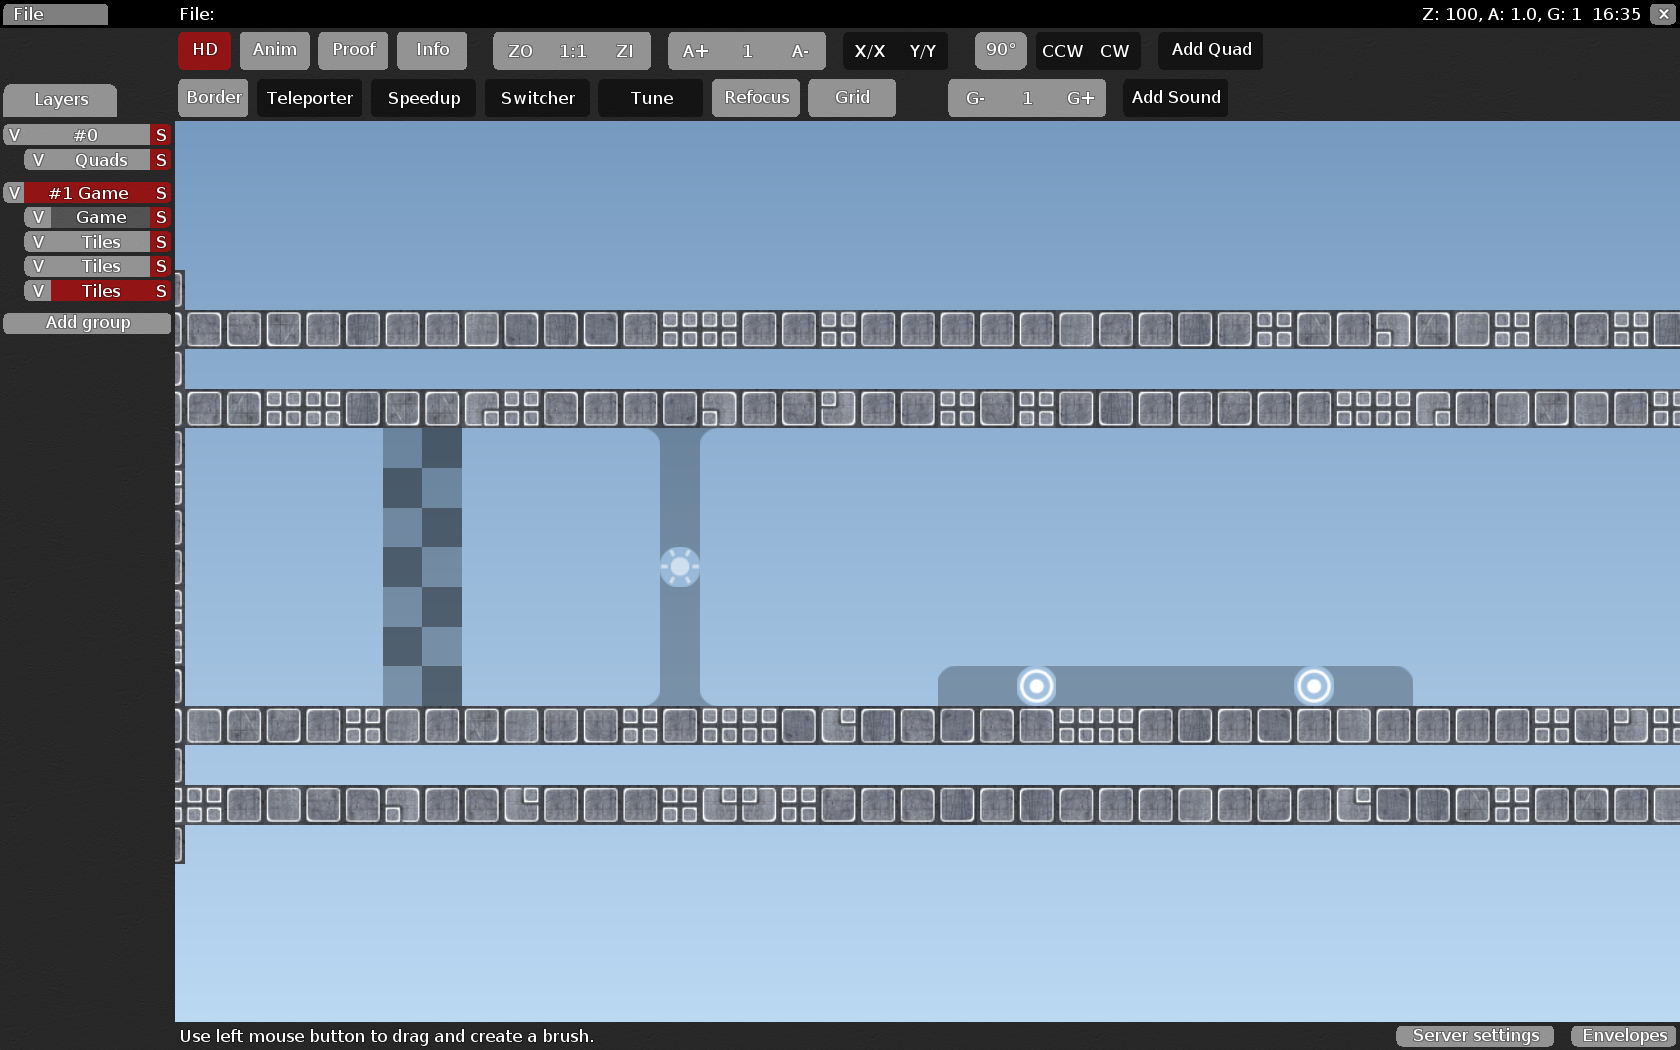Image resolution: width=1680 pixels, height=1050 pixels.
Task: Toggle HD mode
Action: tap(204, 49)
